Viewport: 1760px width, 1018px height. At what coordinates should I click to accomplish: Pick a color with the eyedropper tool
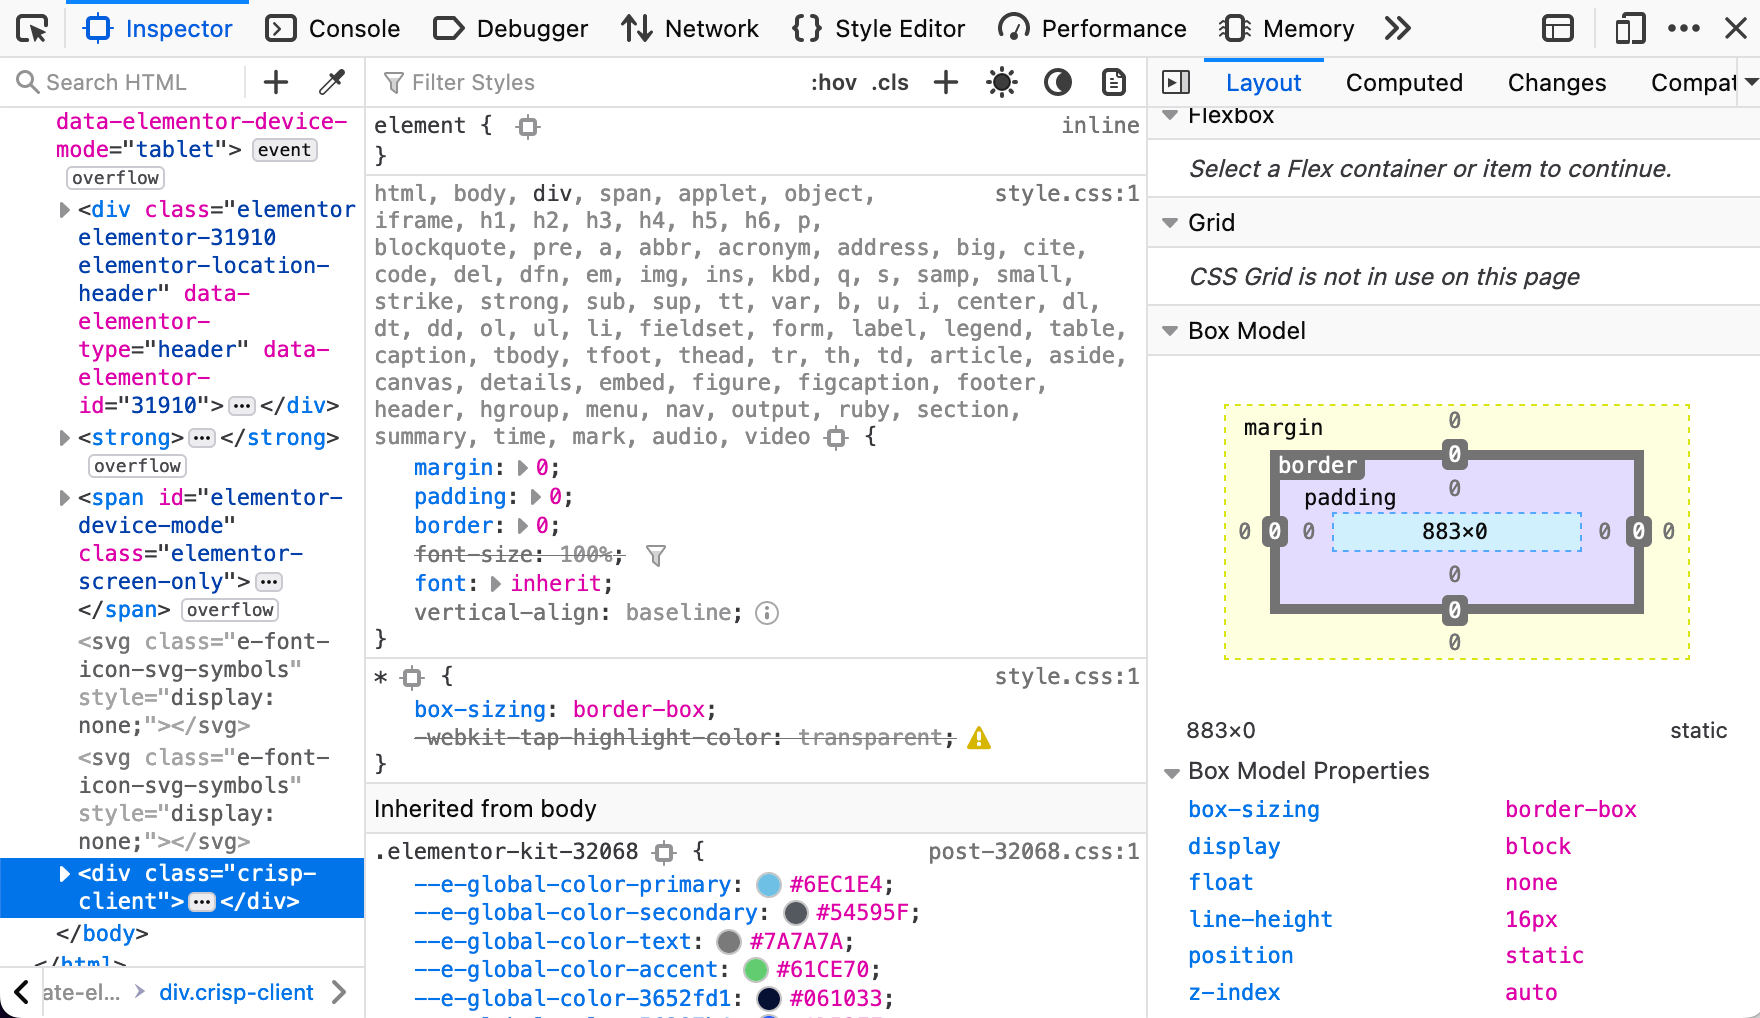click(x=331, y=82)
